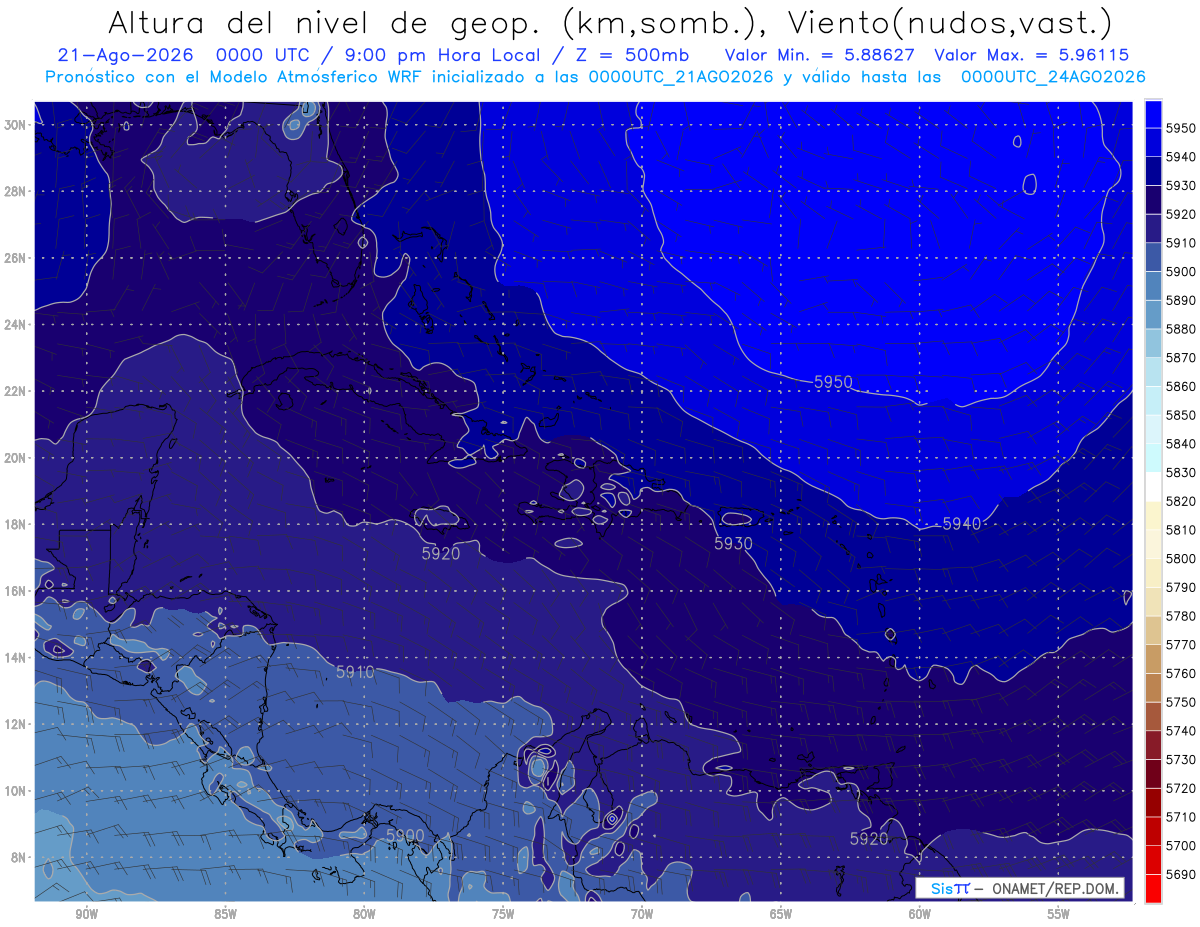1200x927 pixels.
Task: Pick the legend swatch between 5810 and 5820
Action: 1153,515
